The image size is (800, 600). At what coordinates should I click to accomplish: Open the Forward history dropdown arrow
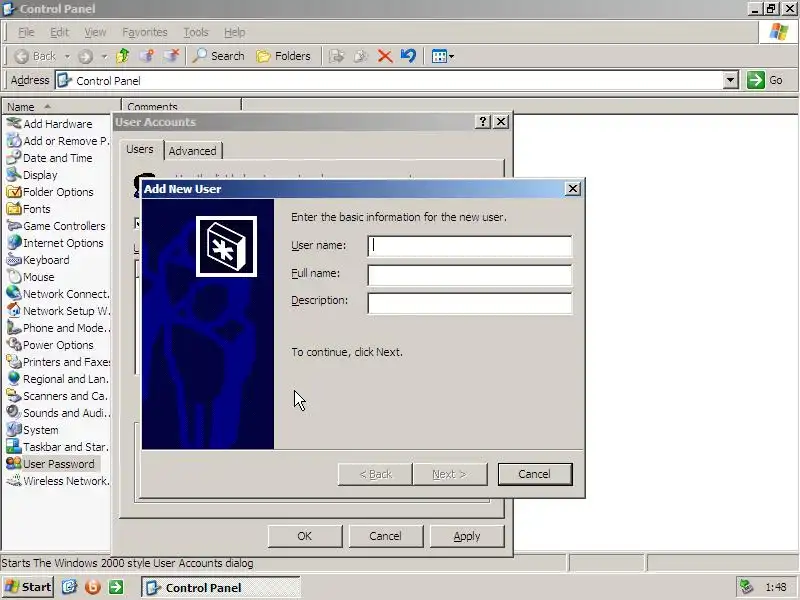[104, 56]
